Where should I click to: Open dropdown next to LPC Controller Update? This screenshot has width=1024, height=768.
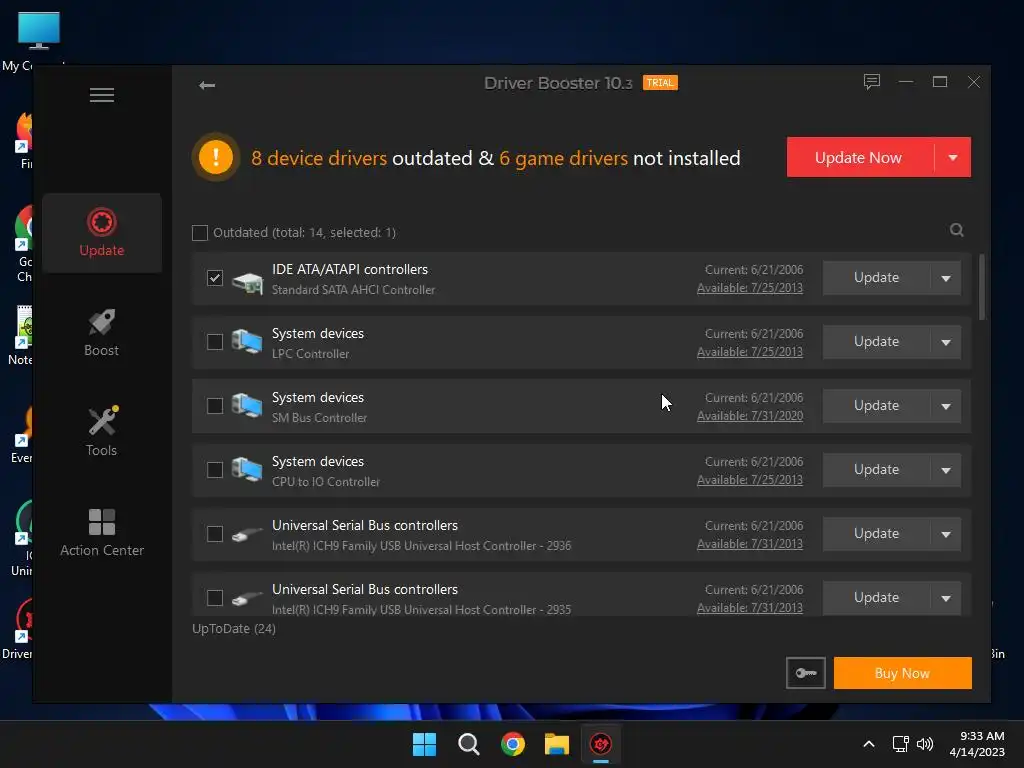(x=946, y=342)
